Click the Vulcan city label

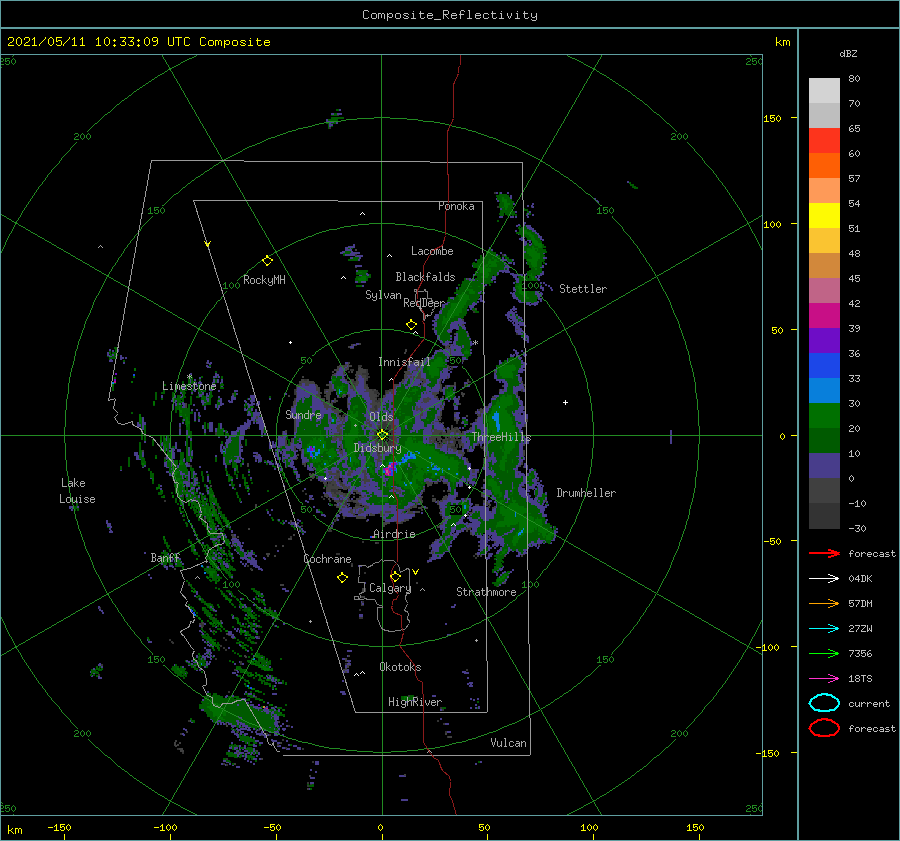pos(508,743)
